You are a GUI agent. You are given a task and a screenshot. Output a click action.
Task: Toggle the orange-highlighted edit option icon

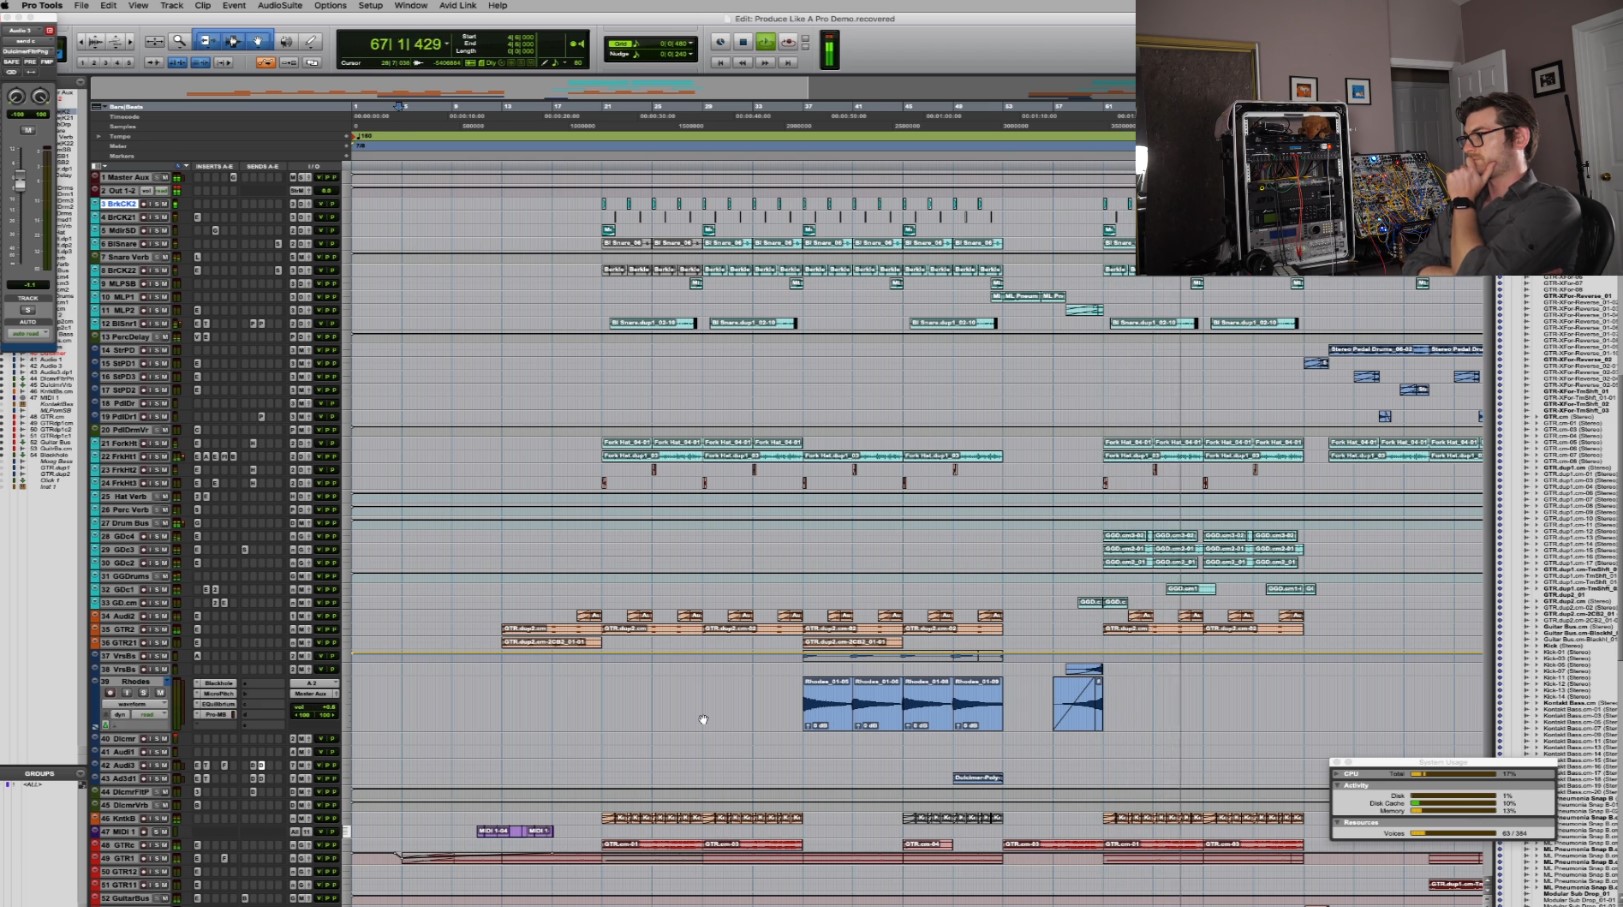265,62
